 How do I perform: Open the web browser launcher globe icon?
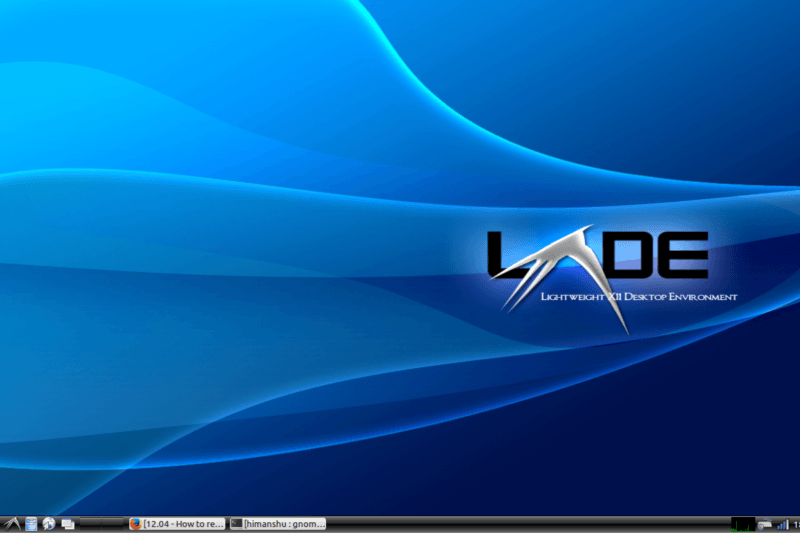[x=49, y=524]
